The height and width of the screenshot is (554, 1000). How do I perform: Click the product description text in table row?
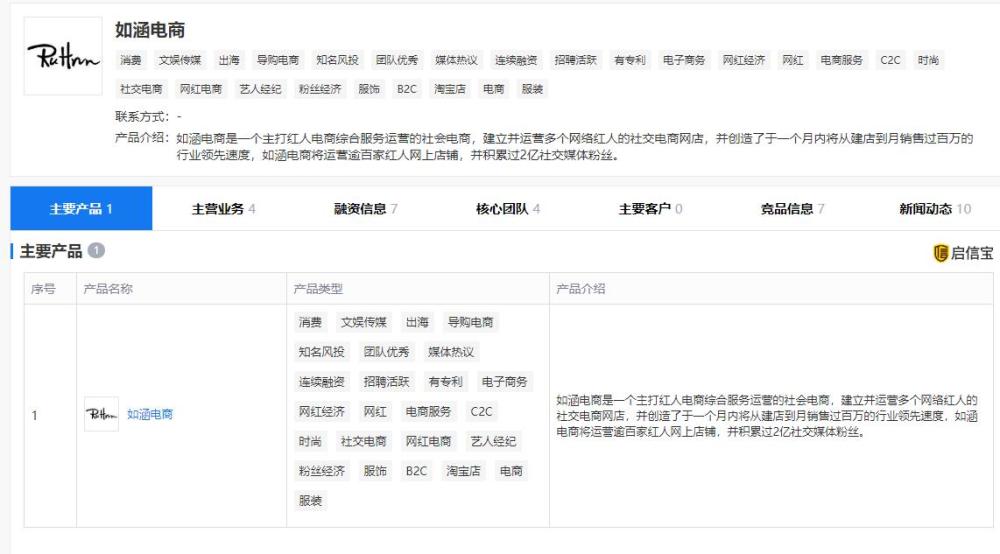pyautogui.click(x=767, y=416)
